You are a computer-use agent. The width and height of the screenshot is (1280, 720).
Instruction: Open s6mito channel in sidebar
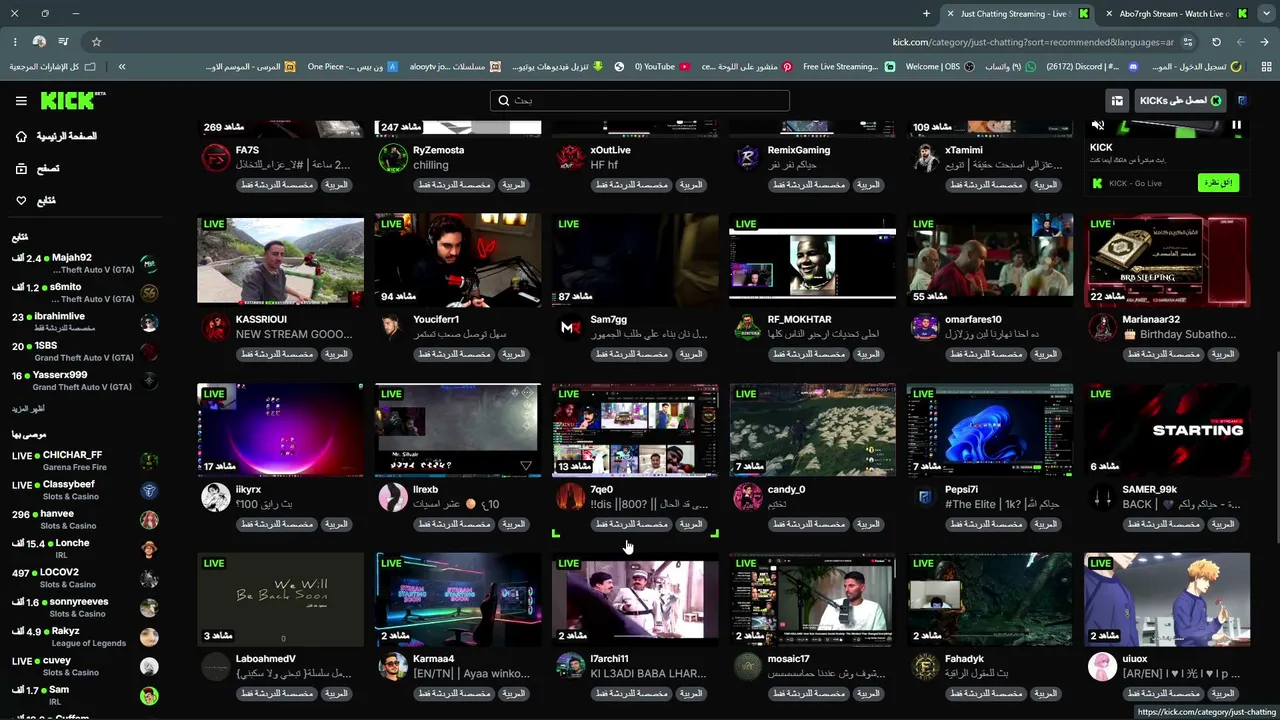coord(85,293)
